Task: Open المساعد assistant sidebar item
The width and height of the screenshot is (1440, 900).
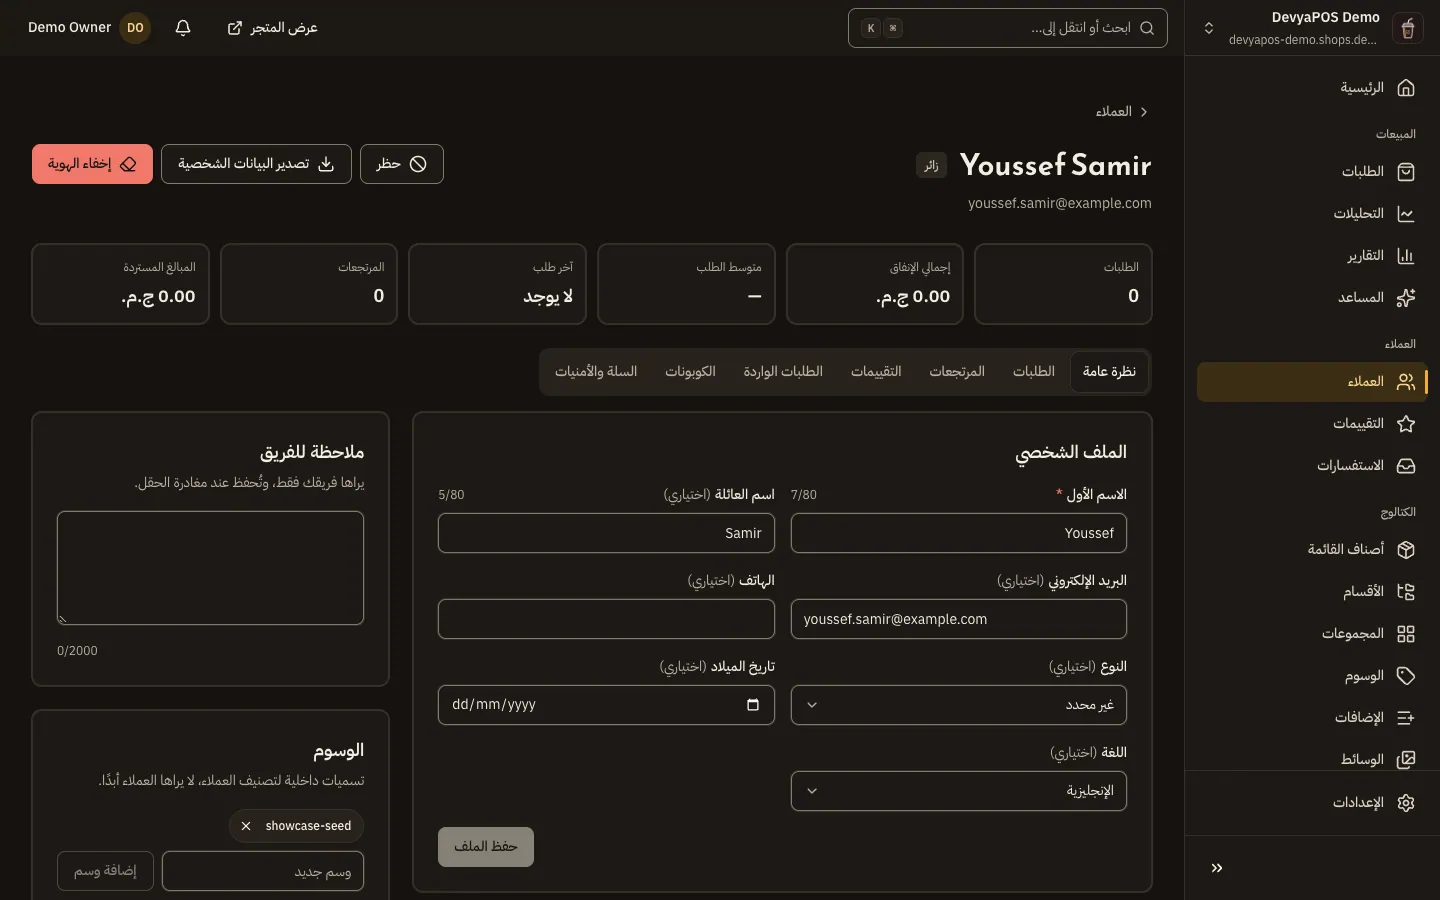Action: (1312, 298)
